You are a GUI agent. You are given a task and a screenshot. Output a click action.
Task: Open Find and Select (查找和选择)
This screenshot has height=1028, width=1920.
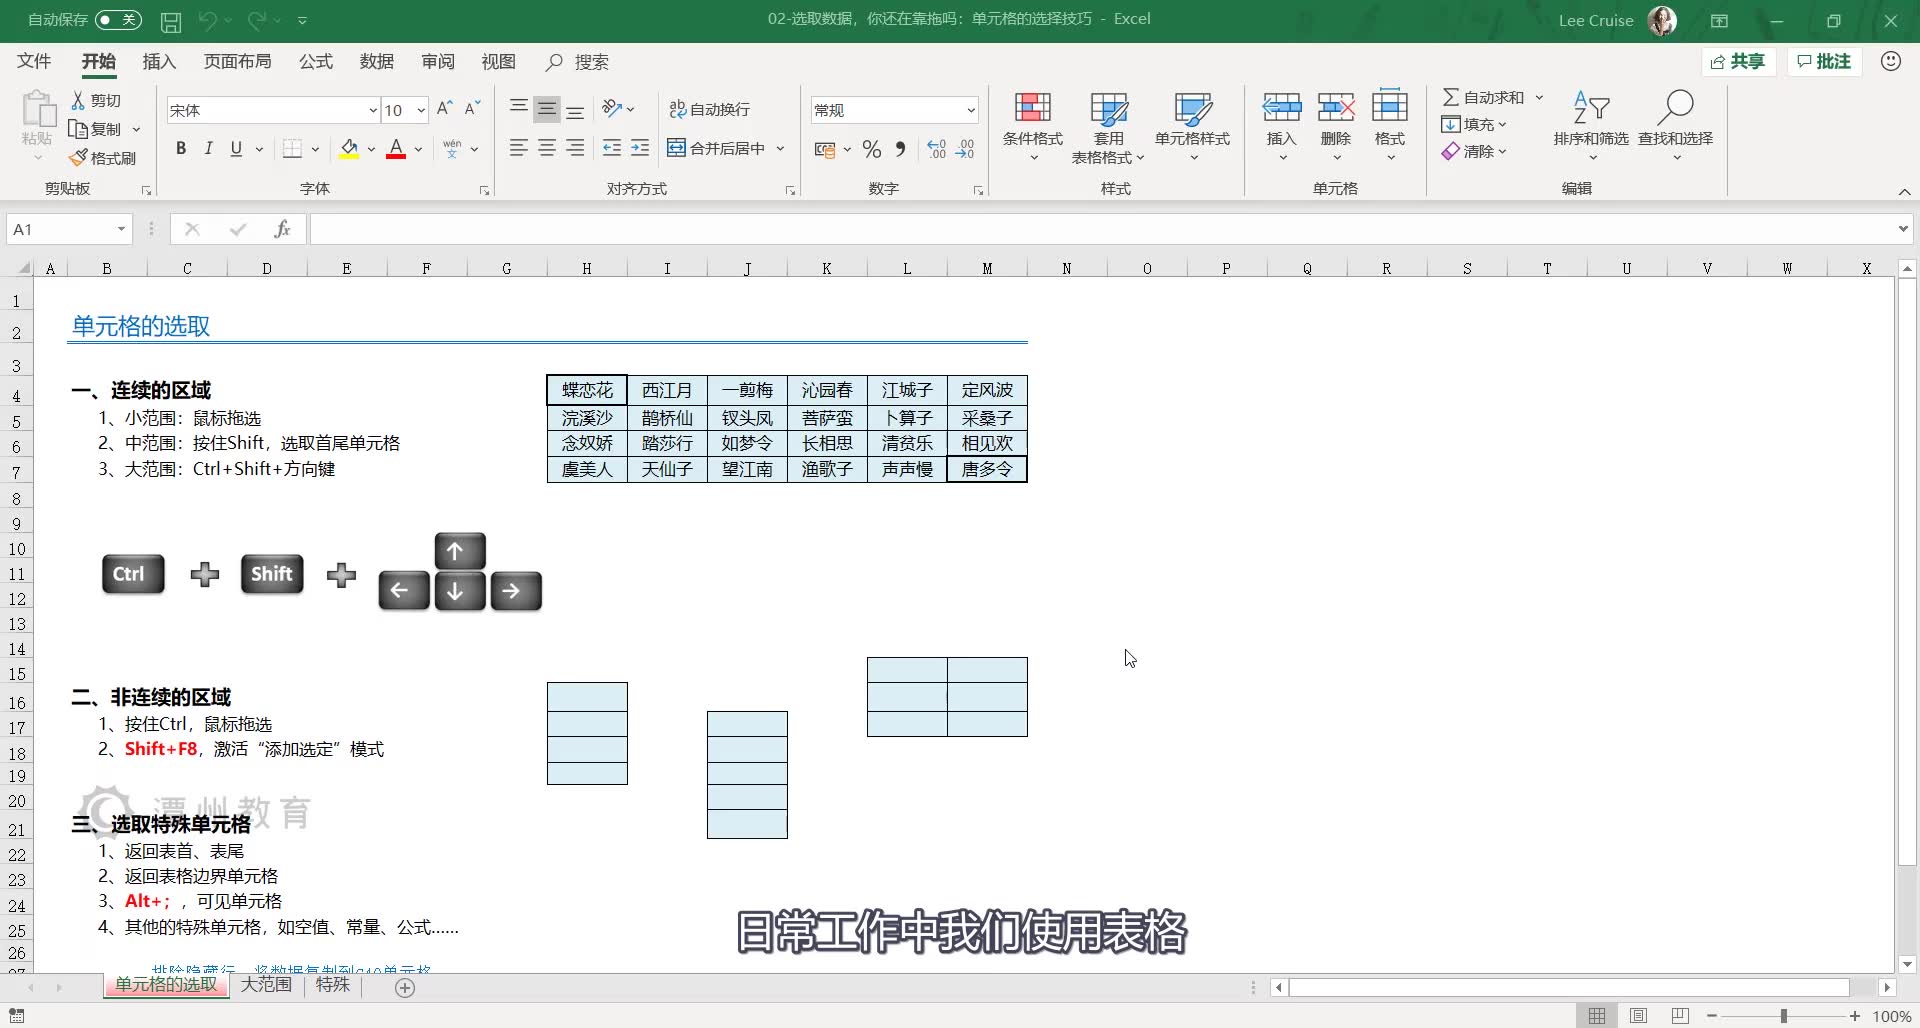click(1676, 125)
